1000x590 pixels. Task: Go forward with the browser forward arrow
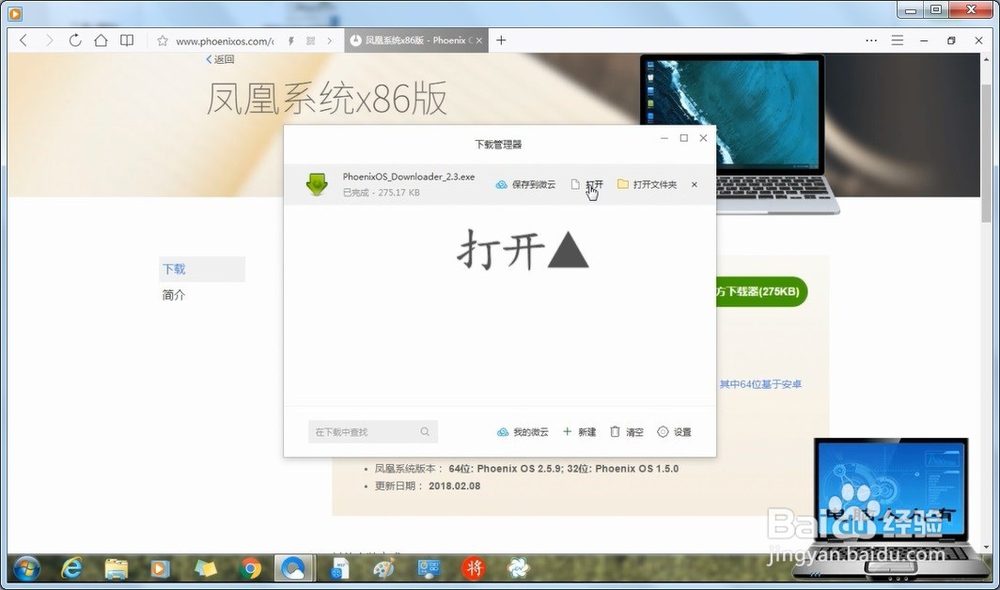point(49,40)
